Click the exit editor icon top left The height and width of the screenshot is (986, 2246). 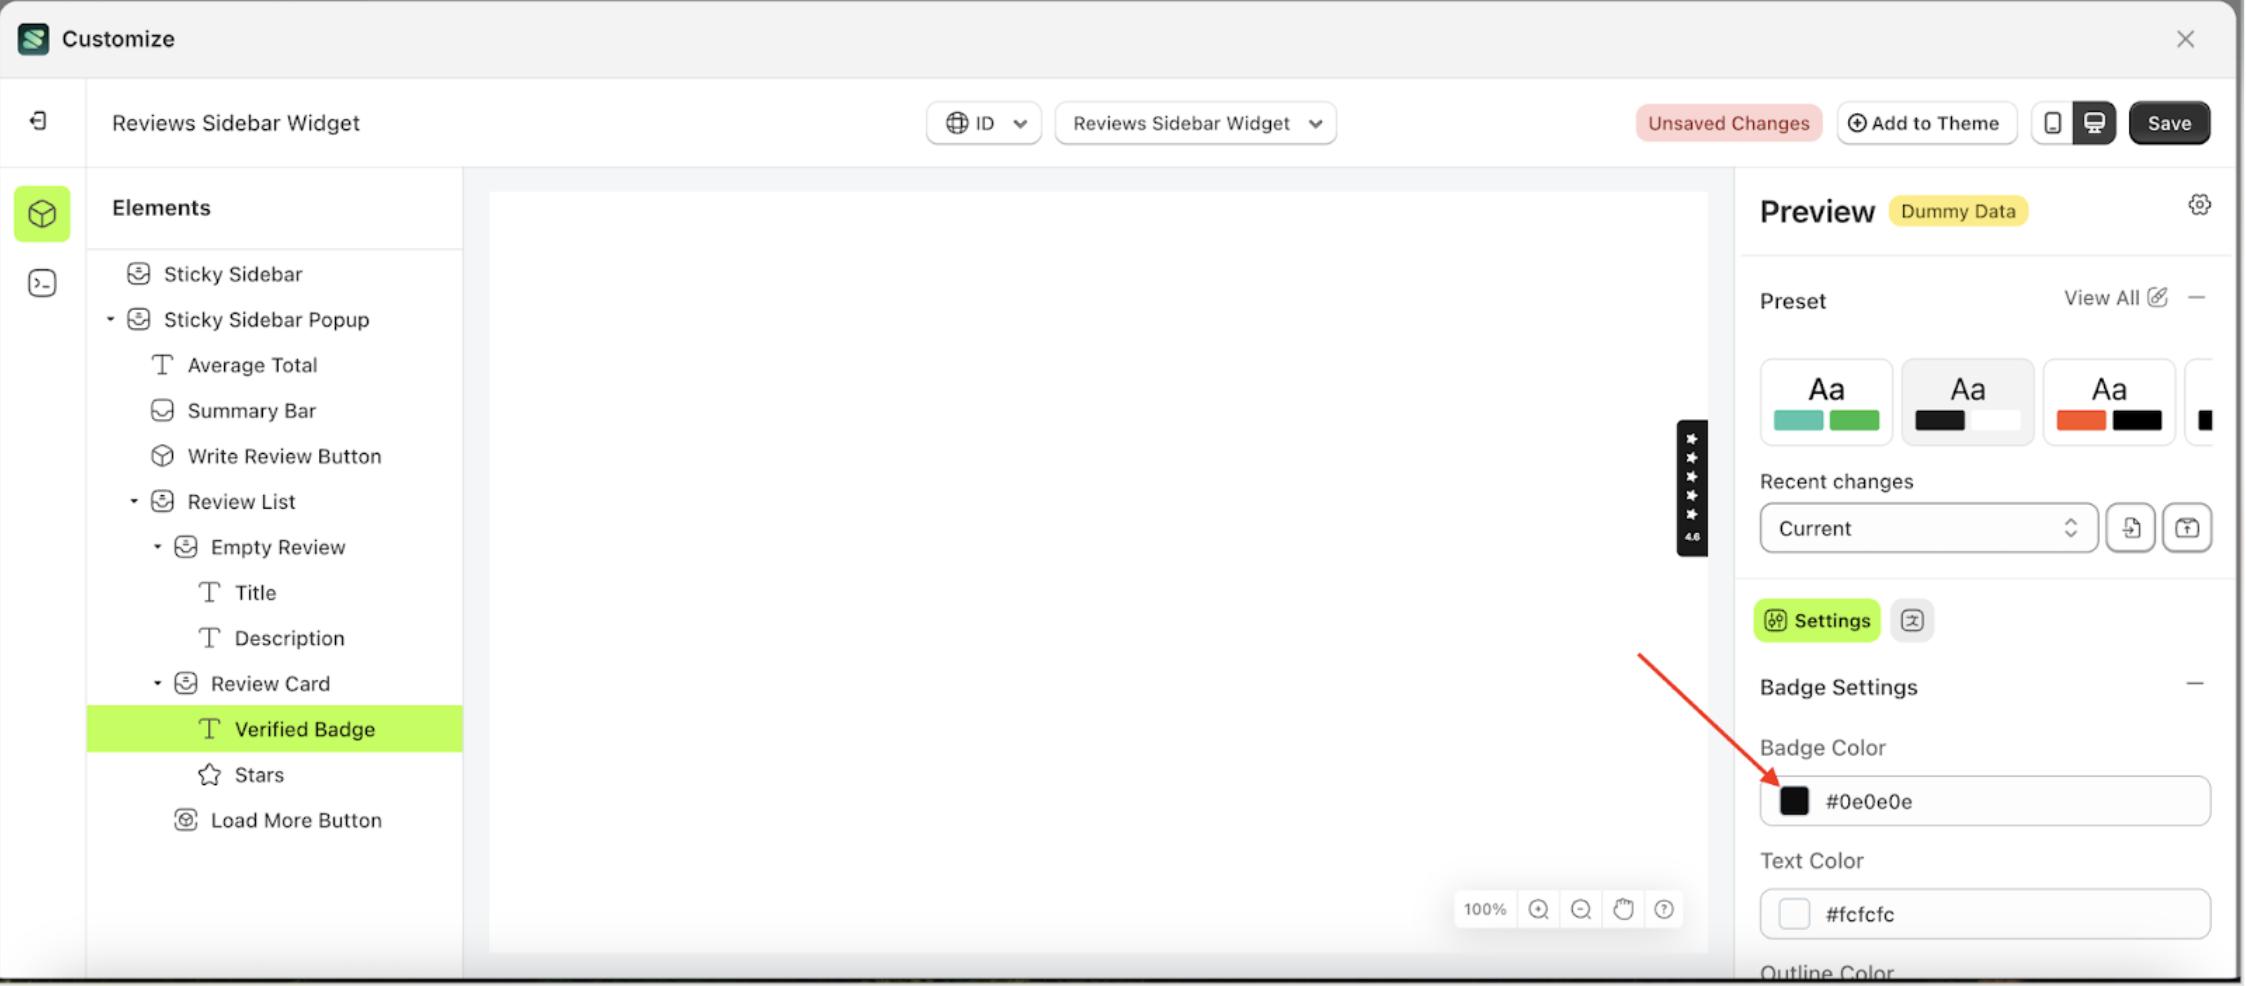coord(39,120)
